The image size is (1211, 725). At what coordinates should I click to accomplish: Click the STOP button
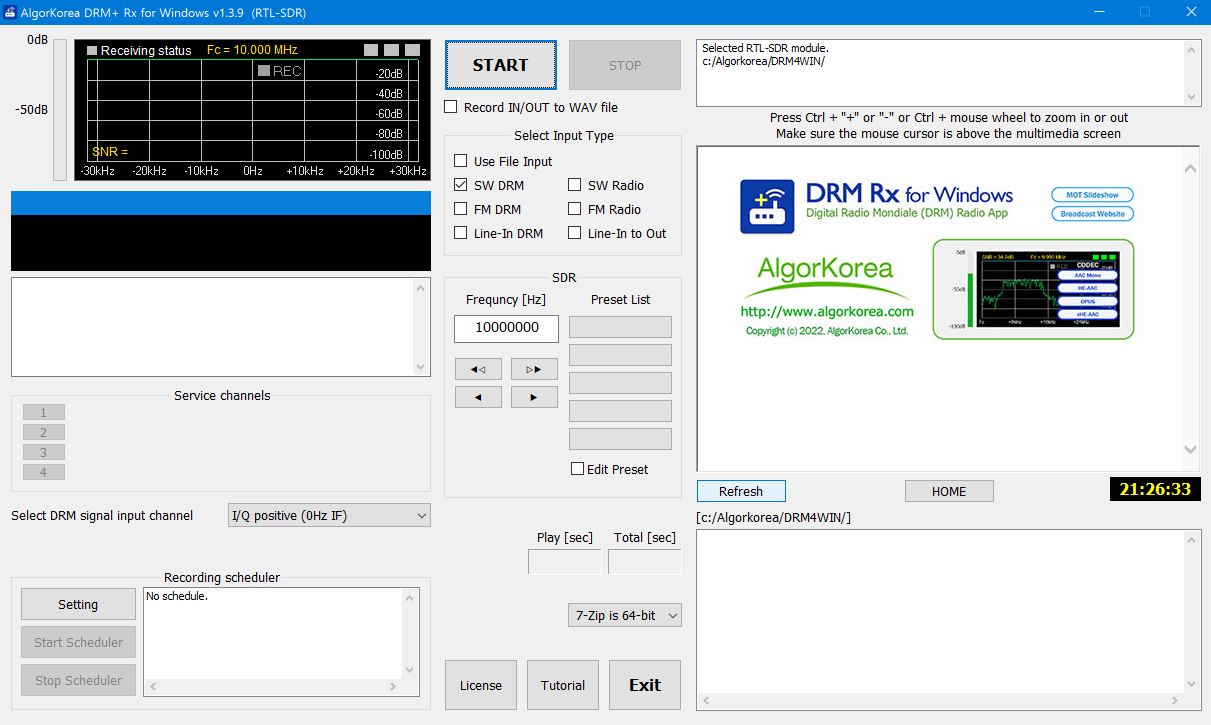[x=625, y=65]
